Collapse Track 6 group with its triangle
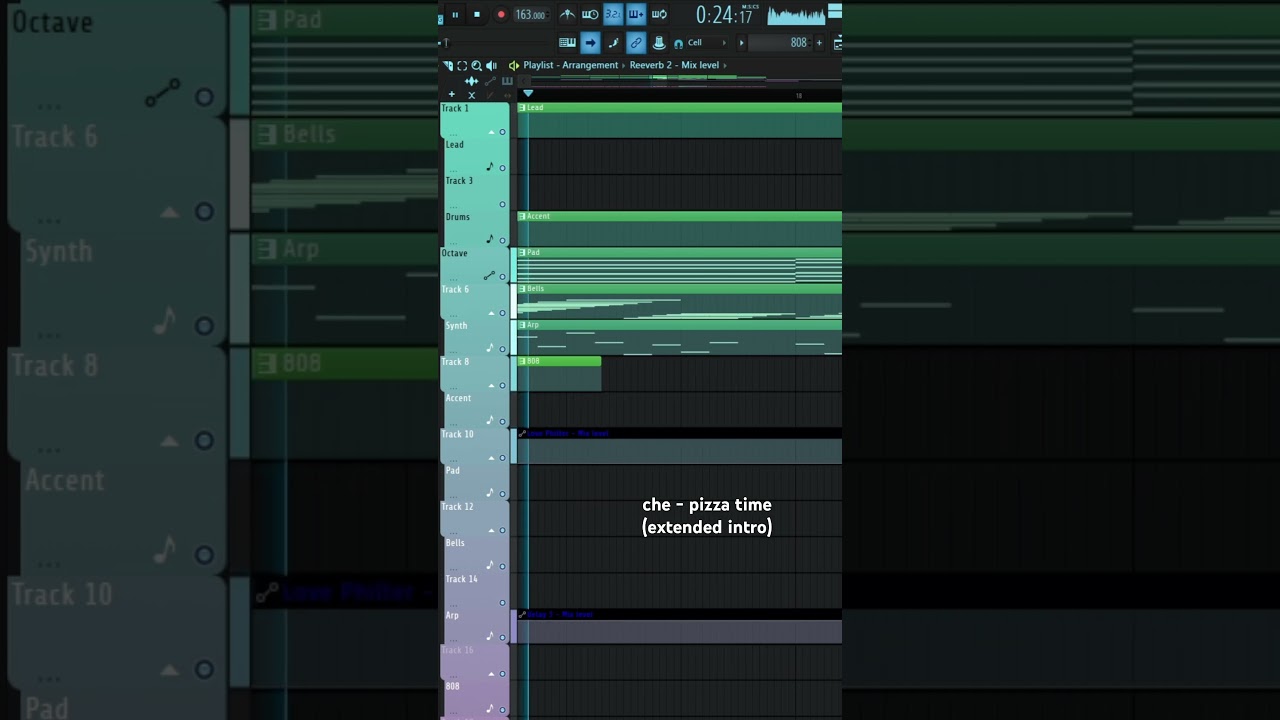The height and width of the screenshot is (720, 1280). point(491,313)
